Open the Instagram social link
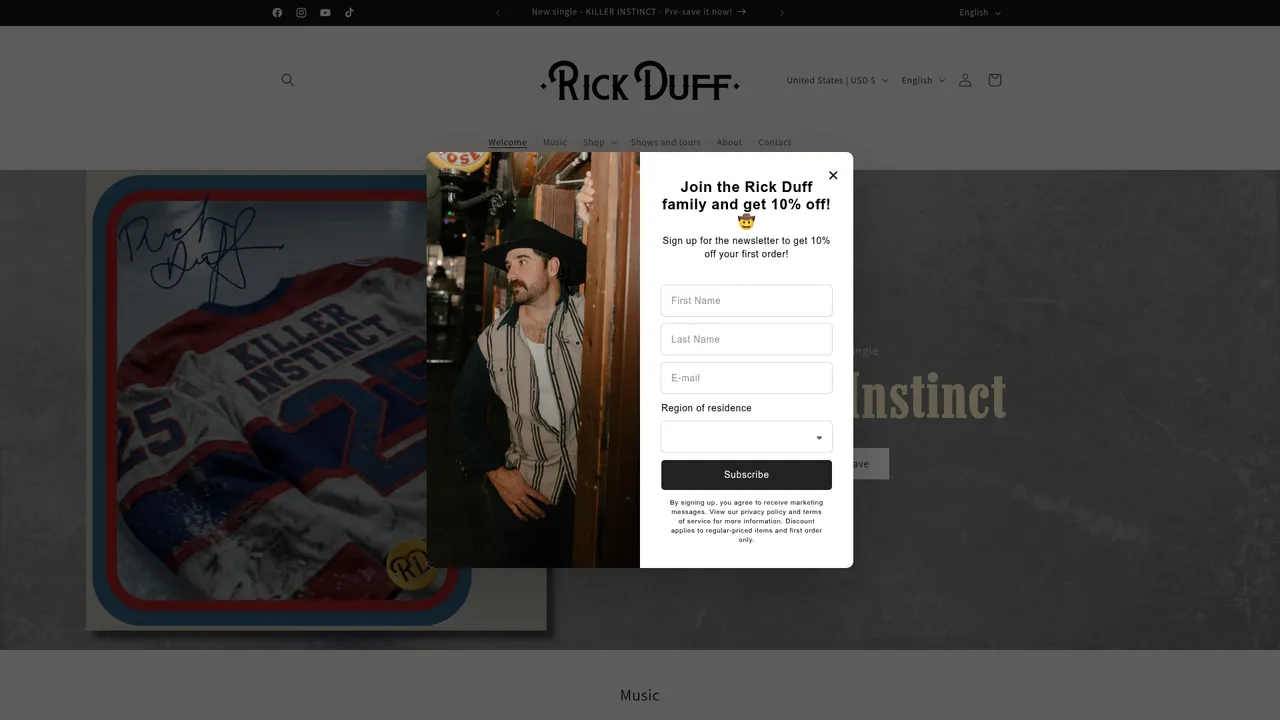Screen dimensions: 1280x720 click(x=301, y=13)
